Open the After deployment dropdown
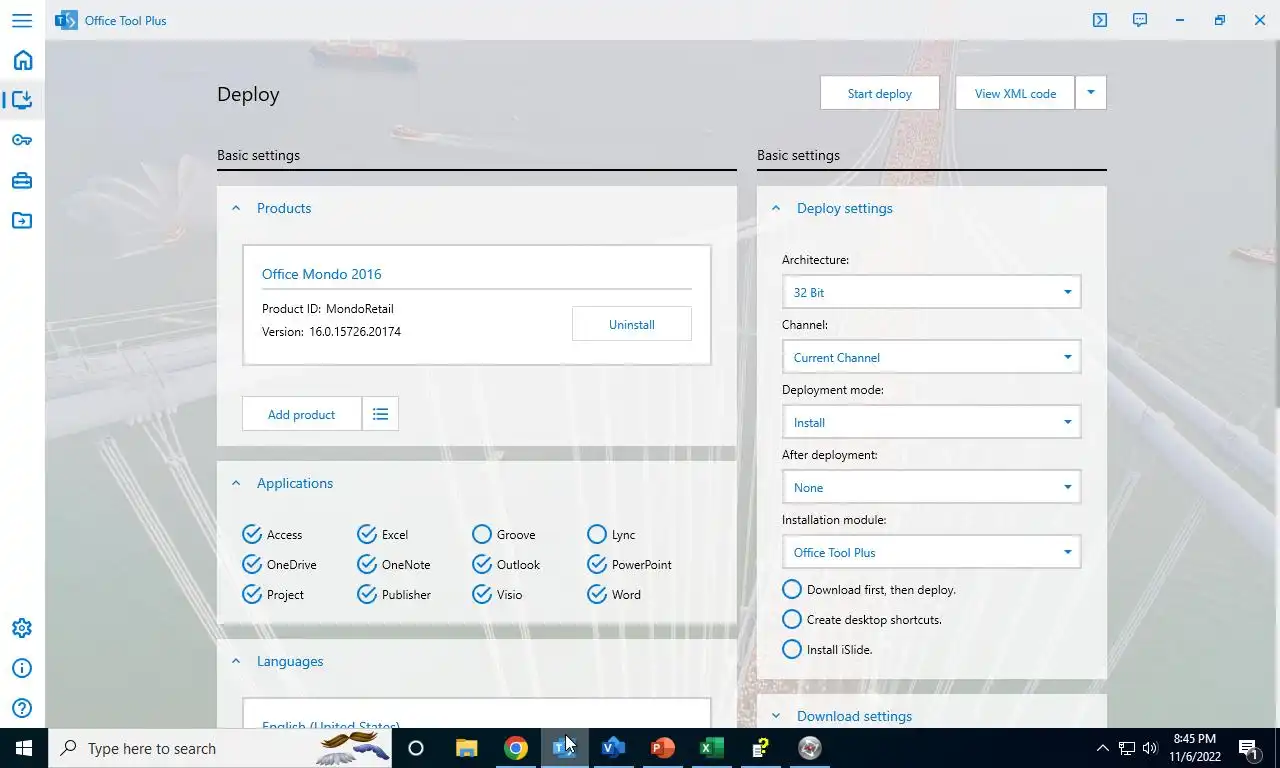1280x768 pixels. [x=931, y=487]
